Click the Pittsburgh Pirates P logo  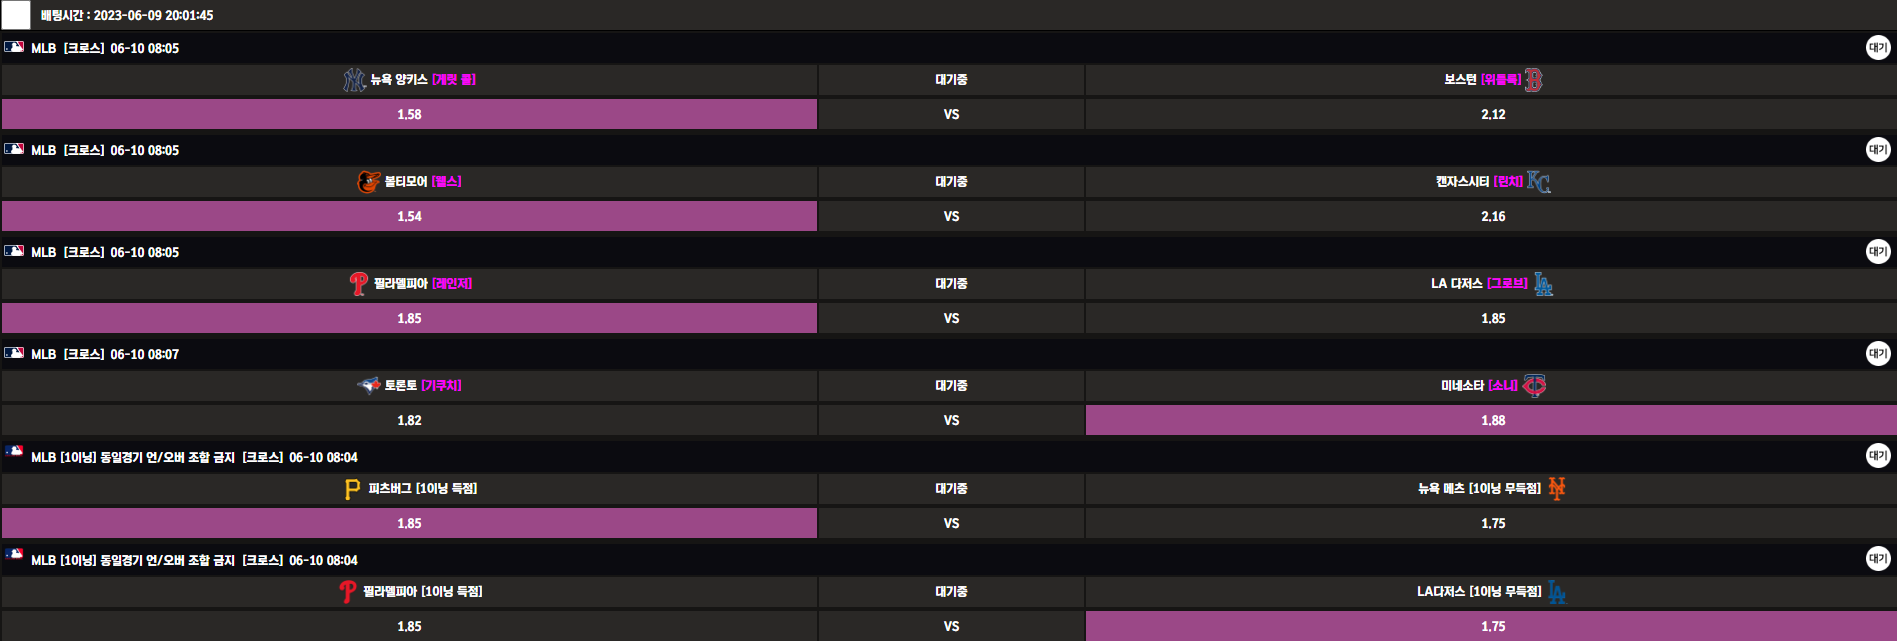coord(352,489)
